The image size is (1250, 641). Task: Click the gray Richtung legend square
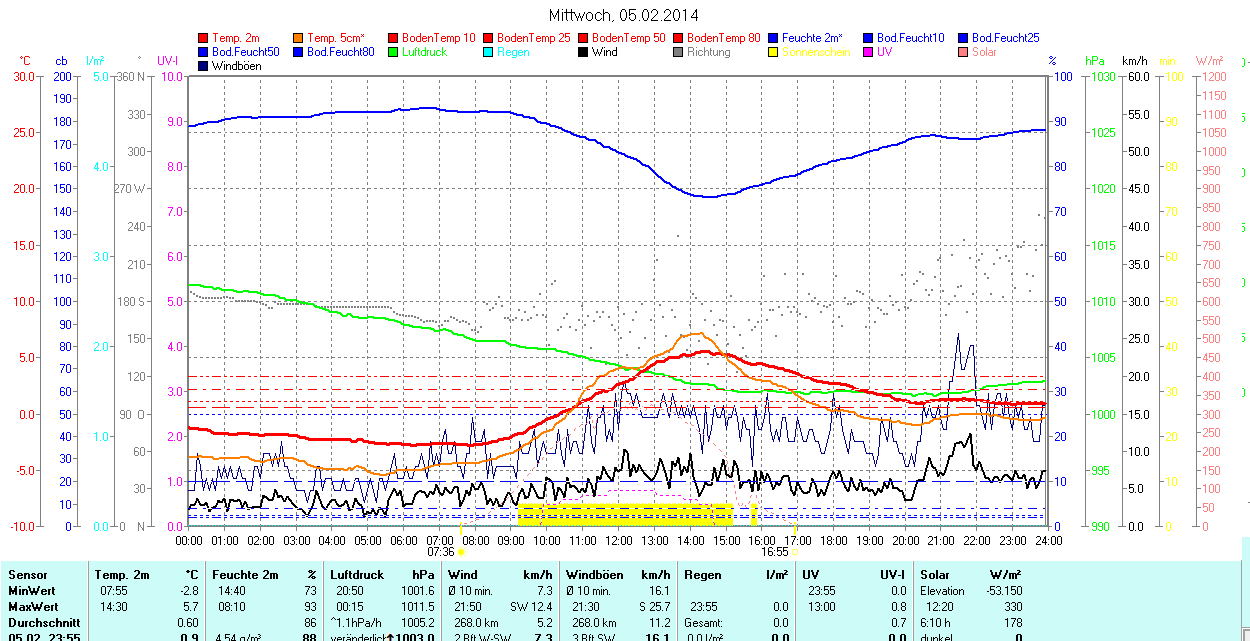(679, 52)
